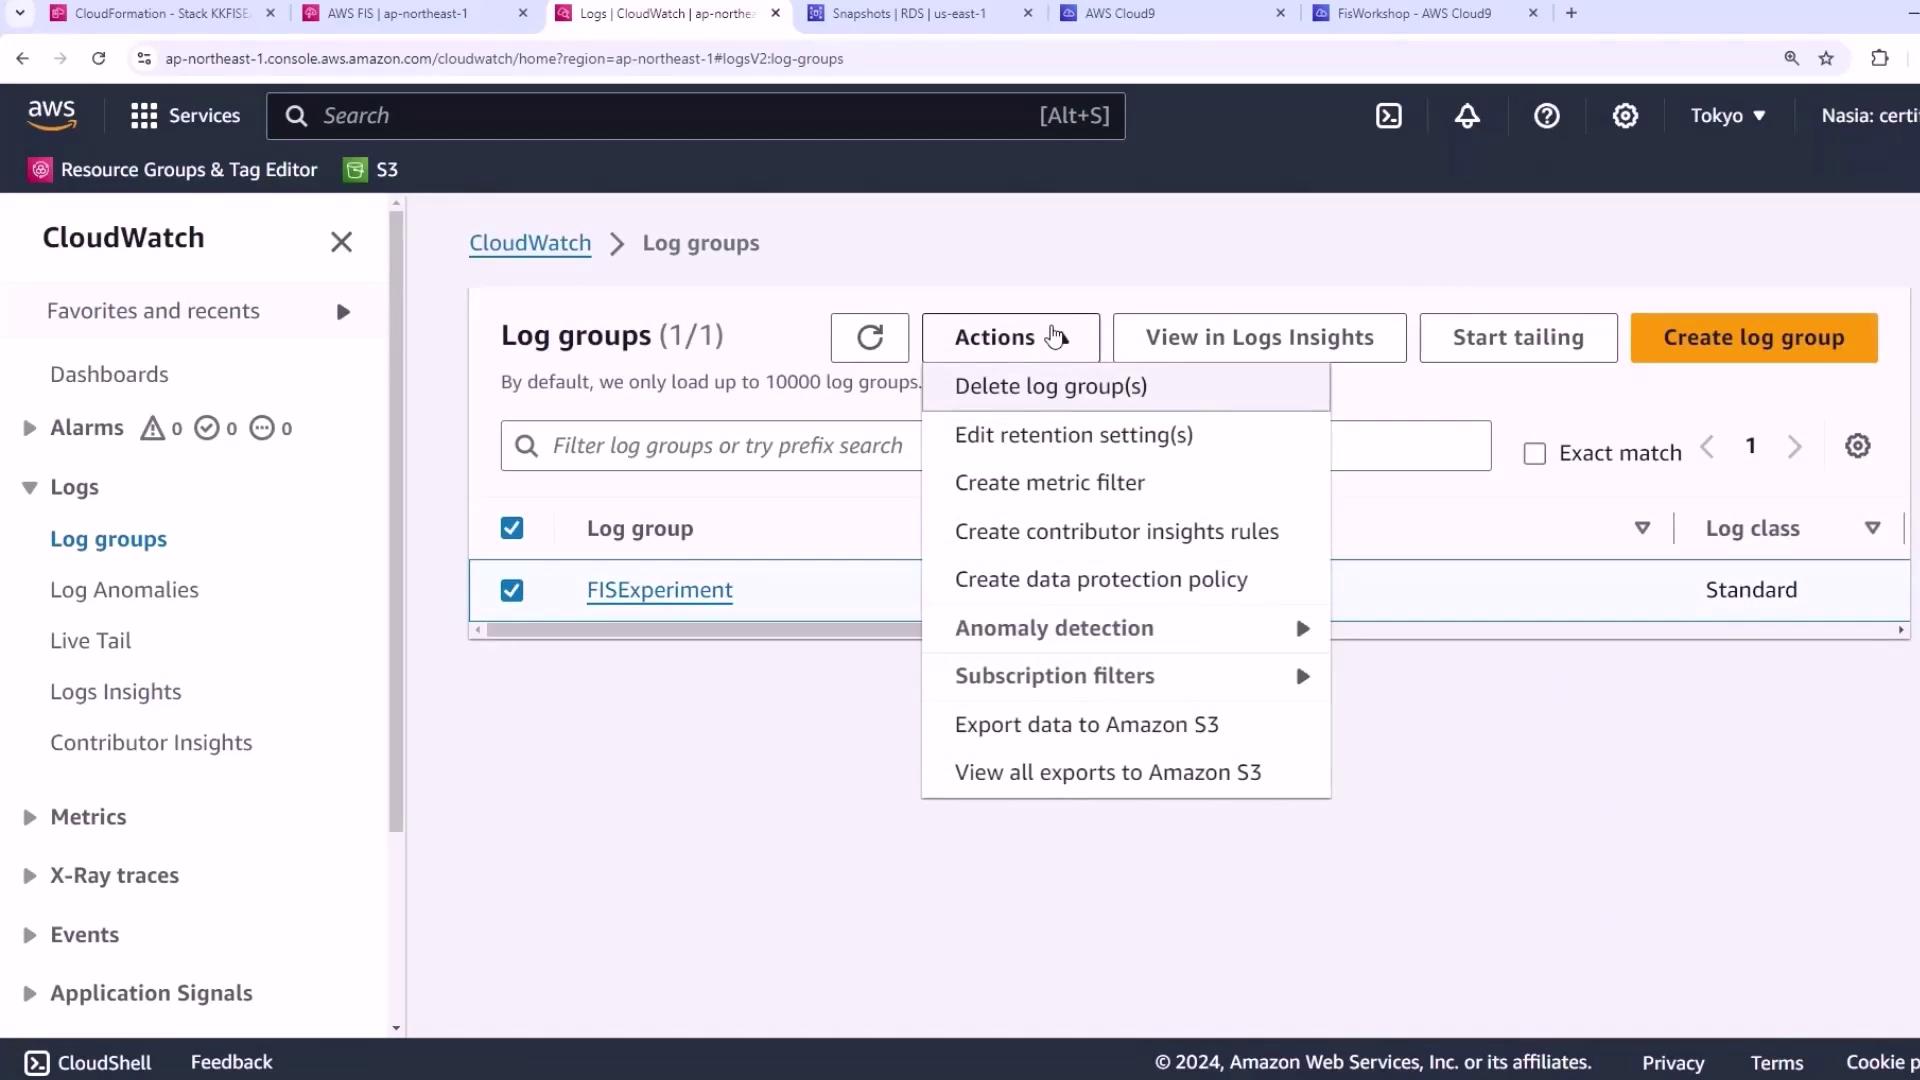The height and width of the screenshot is (1080, 1920).
Task: Click the refresh log groups button
Action: pos(869,338)
